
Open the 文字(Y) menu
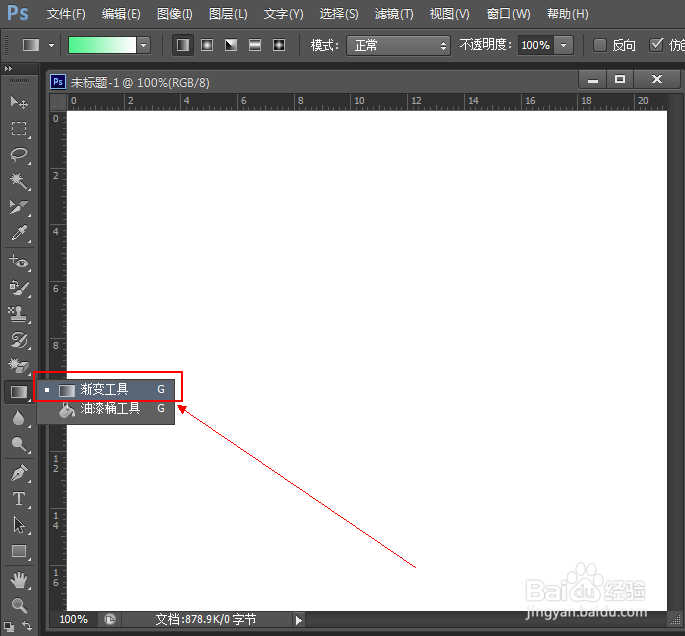coord(283,14)
